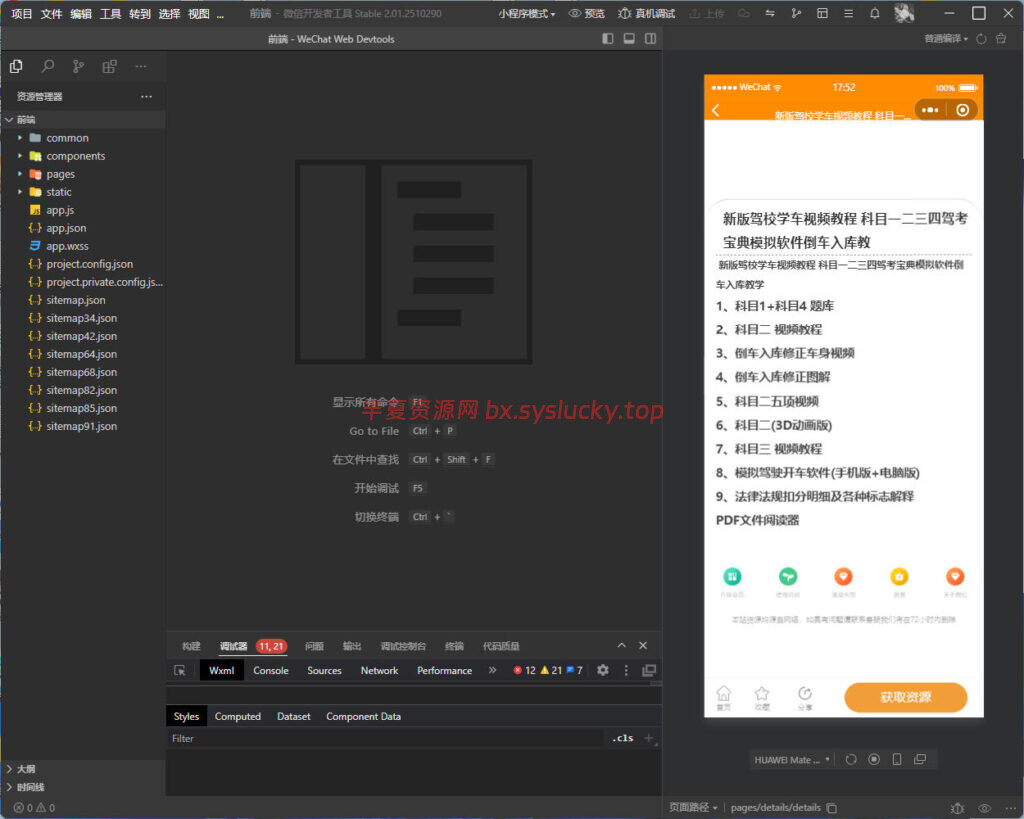The width and height of the screenshot is (1024, 819).
Task: Toggle the .cls class editor in Styles
Action: coord(622,738)
